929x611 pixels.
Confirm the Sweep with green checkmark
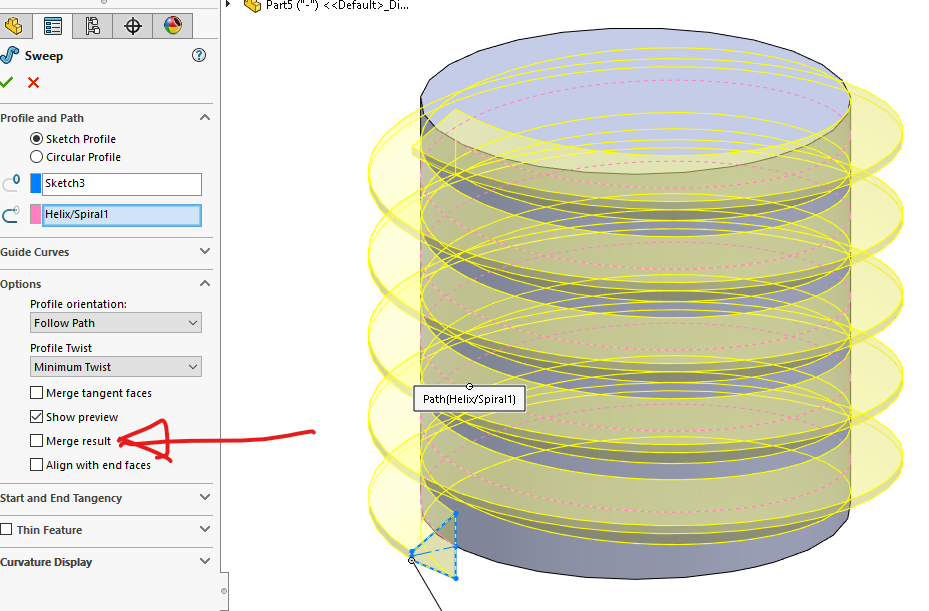point(7,82)
